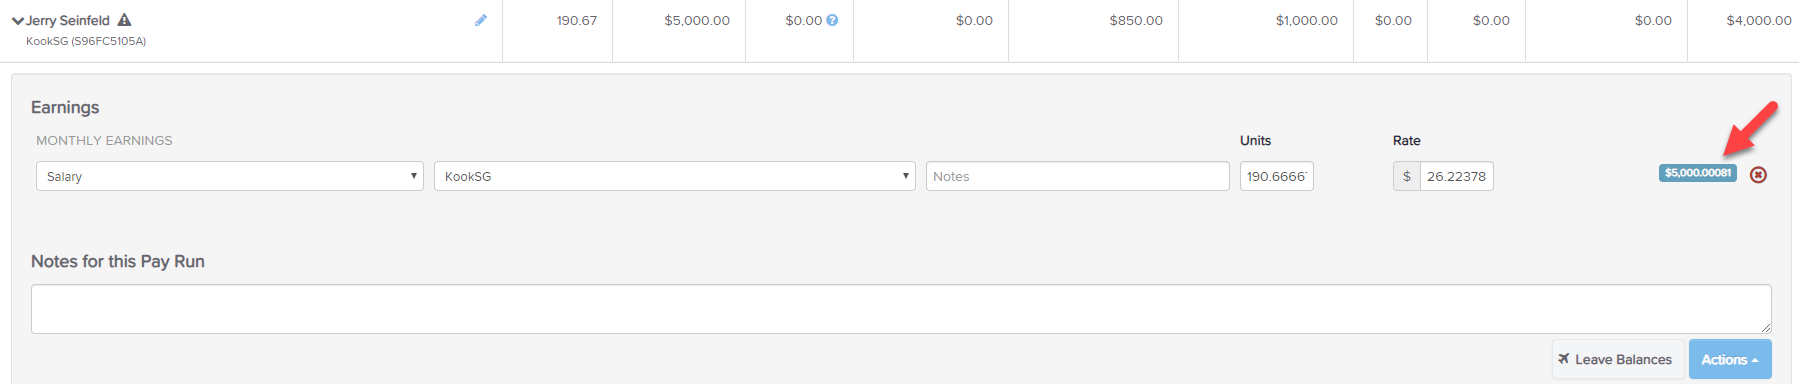1799x384 pixels.
Task: Click the Jerry Seinfeld employee name
Action: 68,20
